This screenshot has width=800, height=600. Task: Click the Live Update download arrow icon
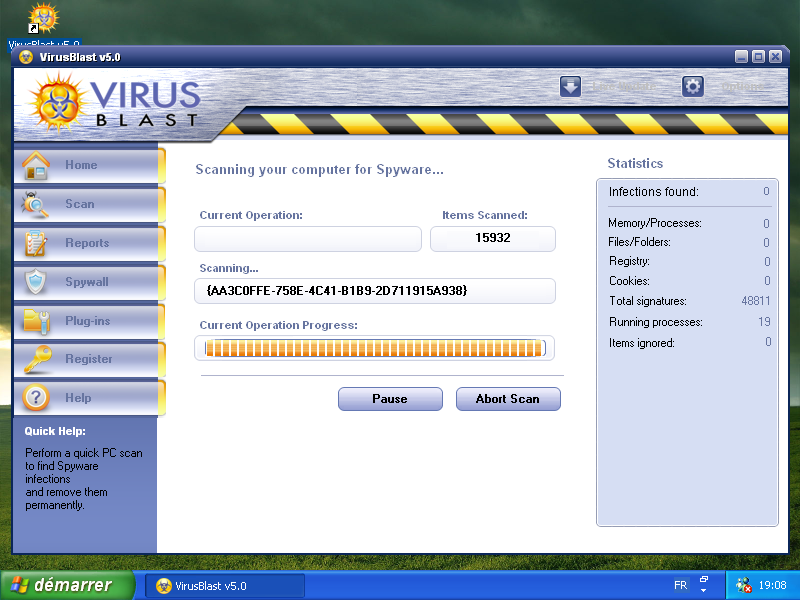tap(570, 86)
